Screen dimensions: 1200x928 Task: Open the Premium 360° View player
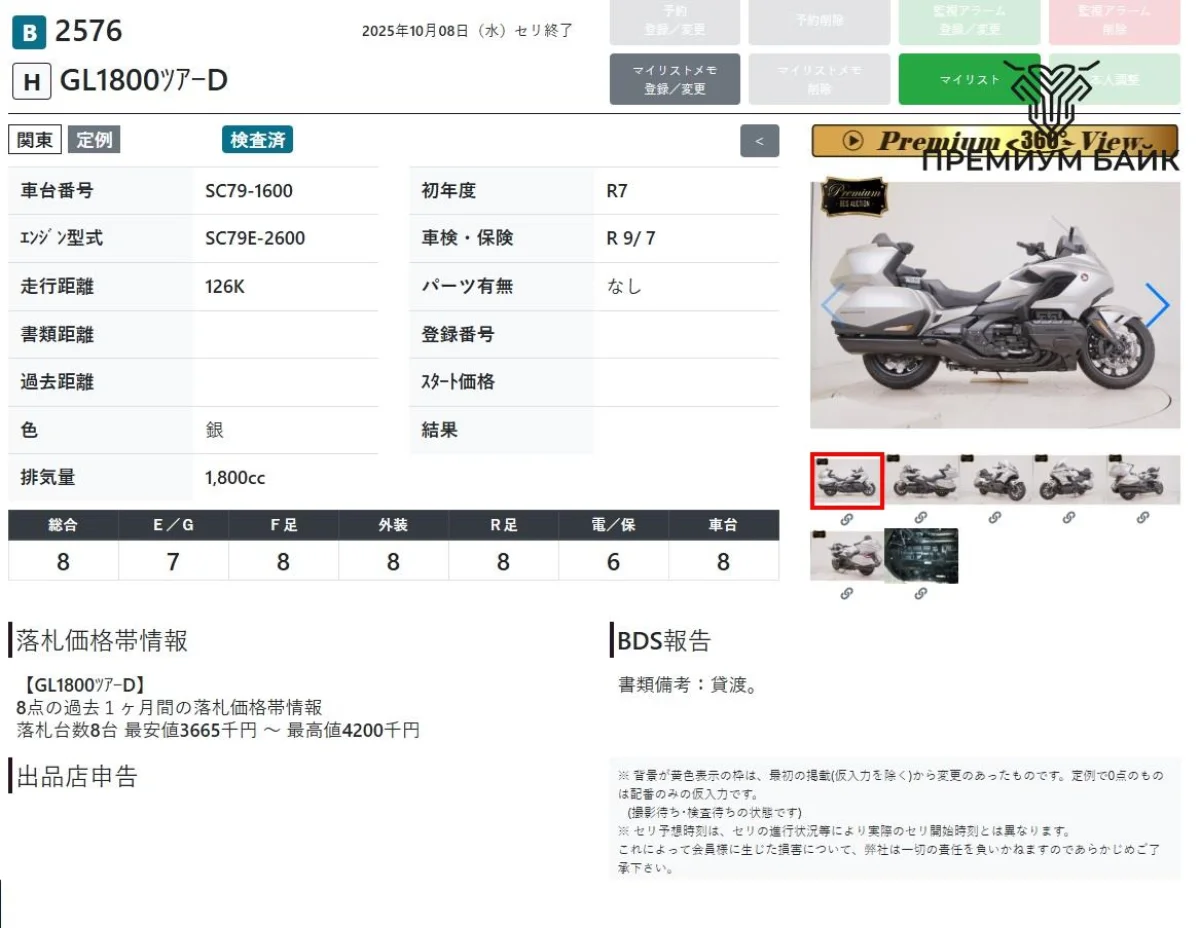(994, 141)
